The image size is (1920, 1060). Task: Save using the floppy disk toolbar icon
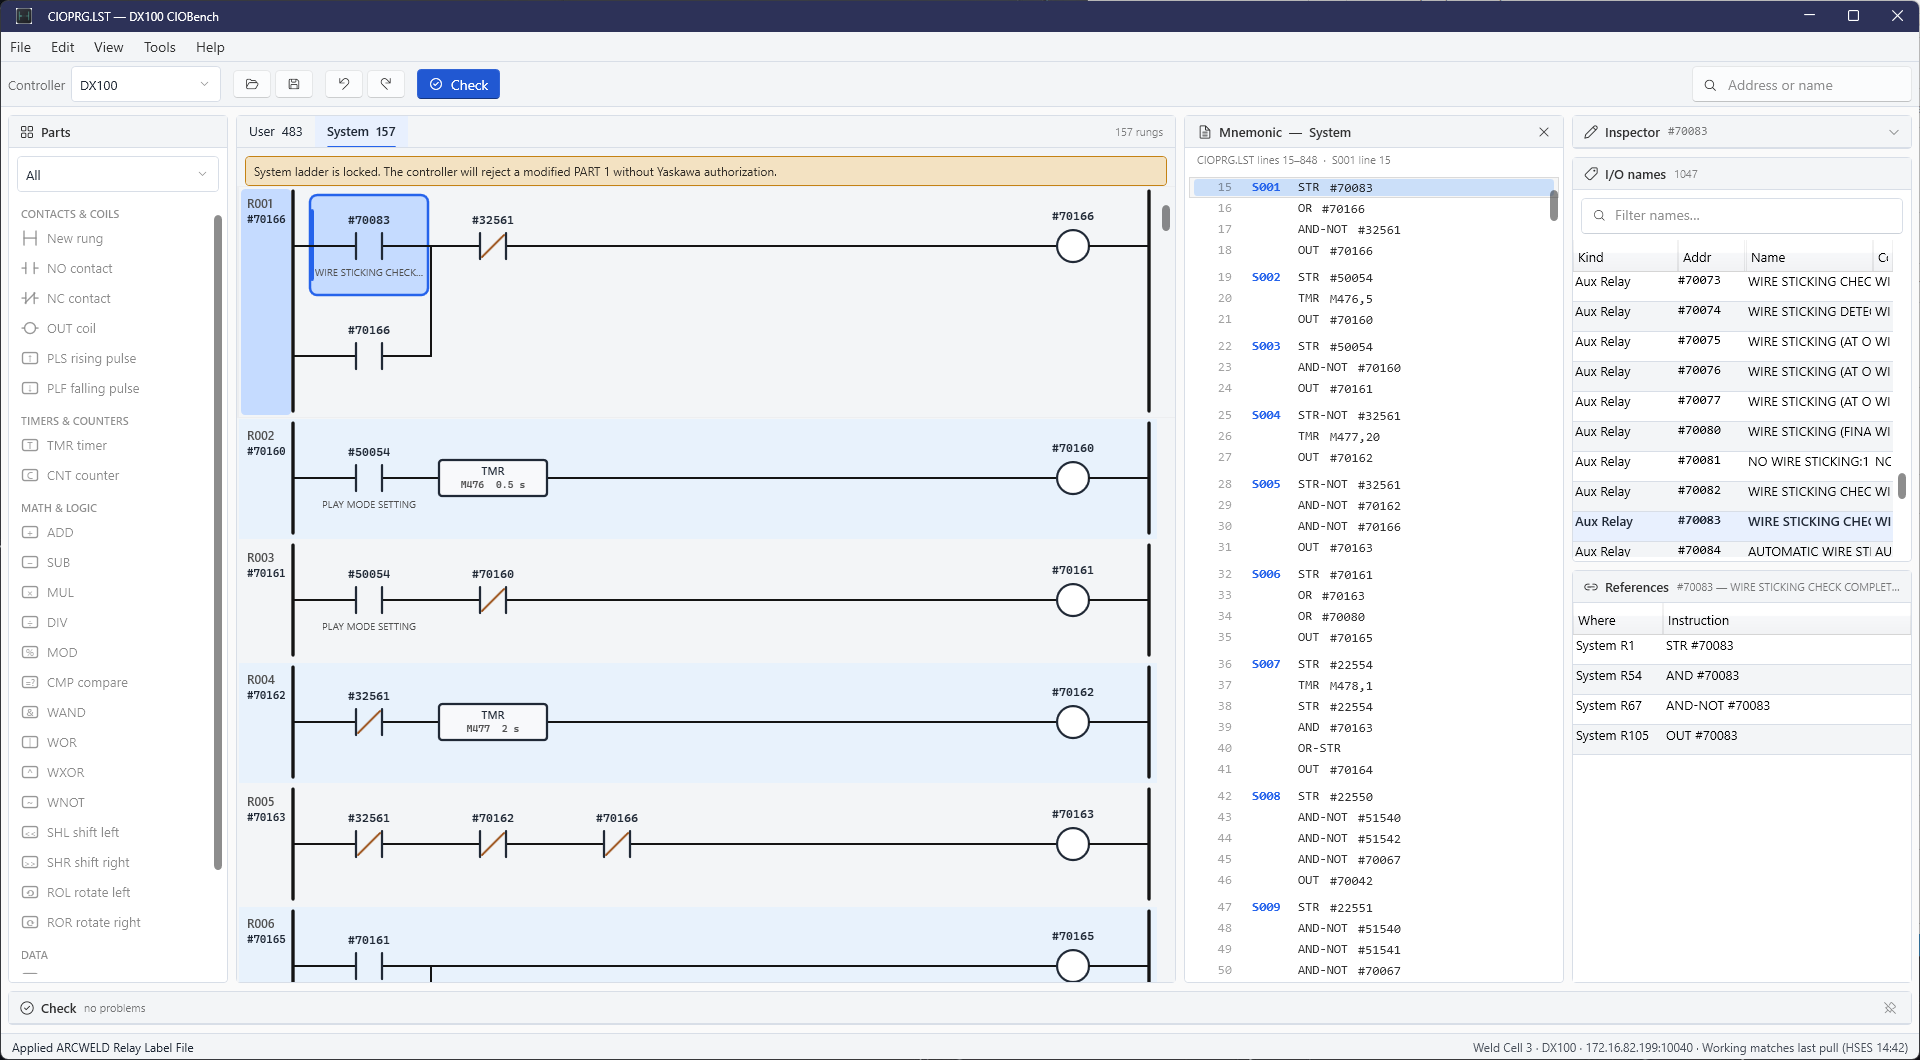click(294, 85)
